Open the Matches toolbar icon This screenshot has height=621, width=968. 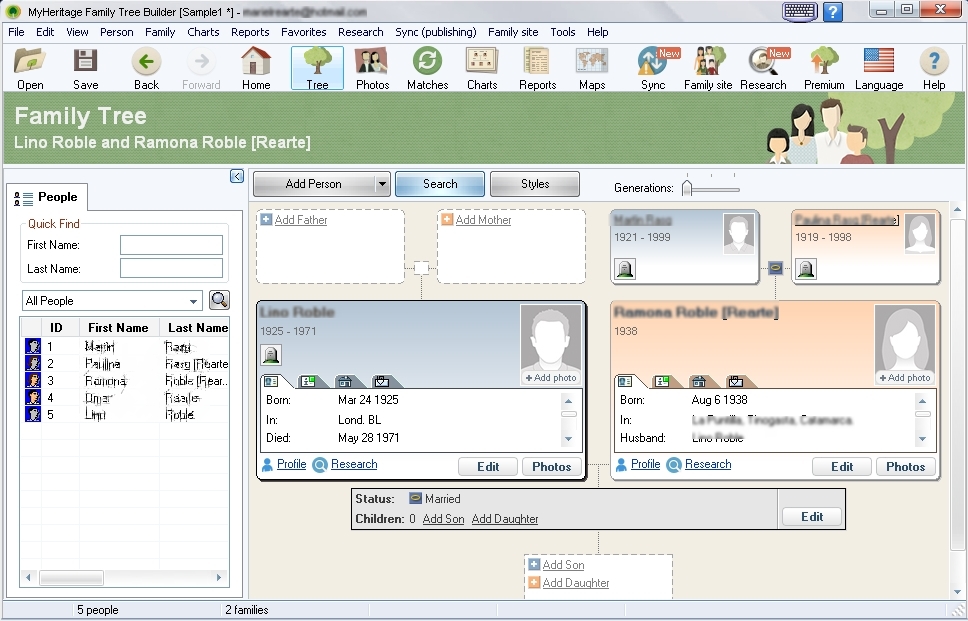pyautogui.click(x=427, y=69)
